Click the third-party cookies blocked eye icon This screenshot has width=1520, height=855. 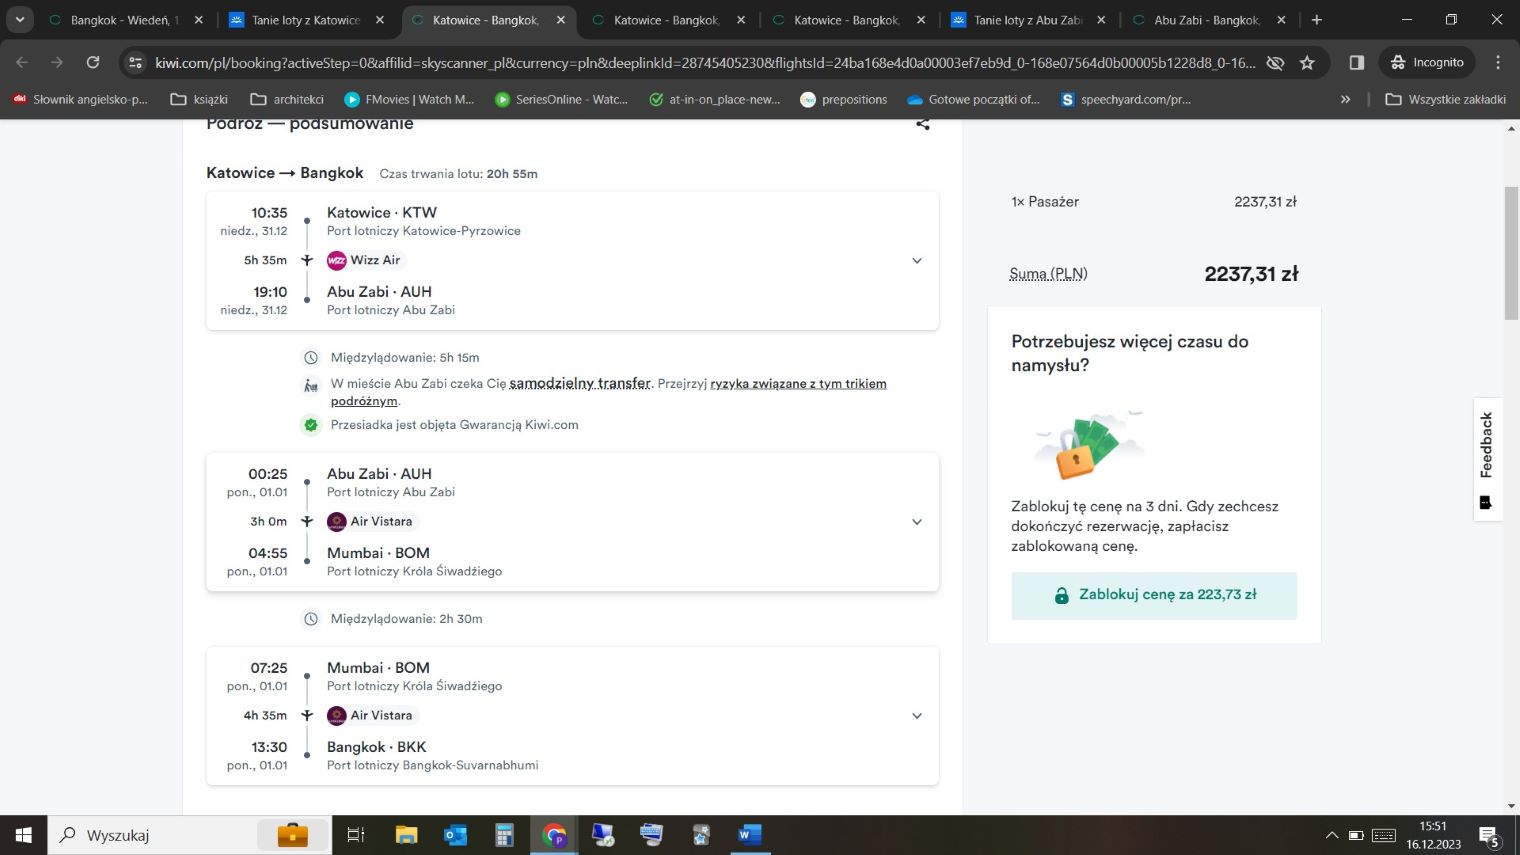[1275, 63]
